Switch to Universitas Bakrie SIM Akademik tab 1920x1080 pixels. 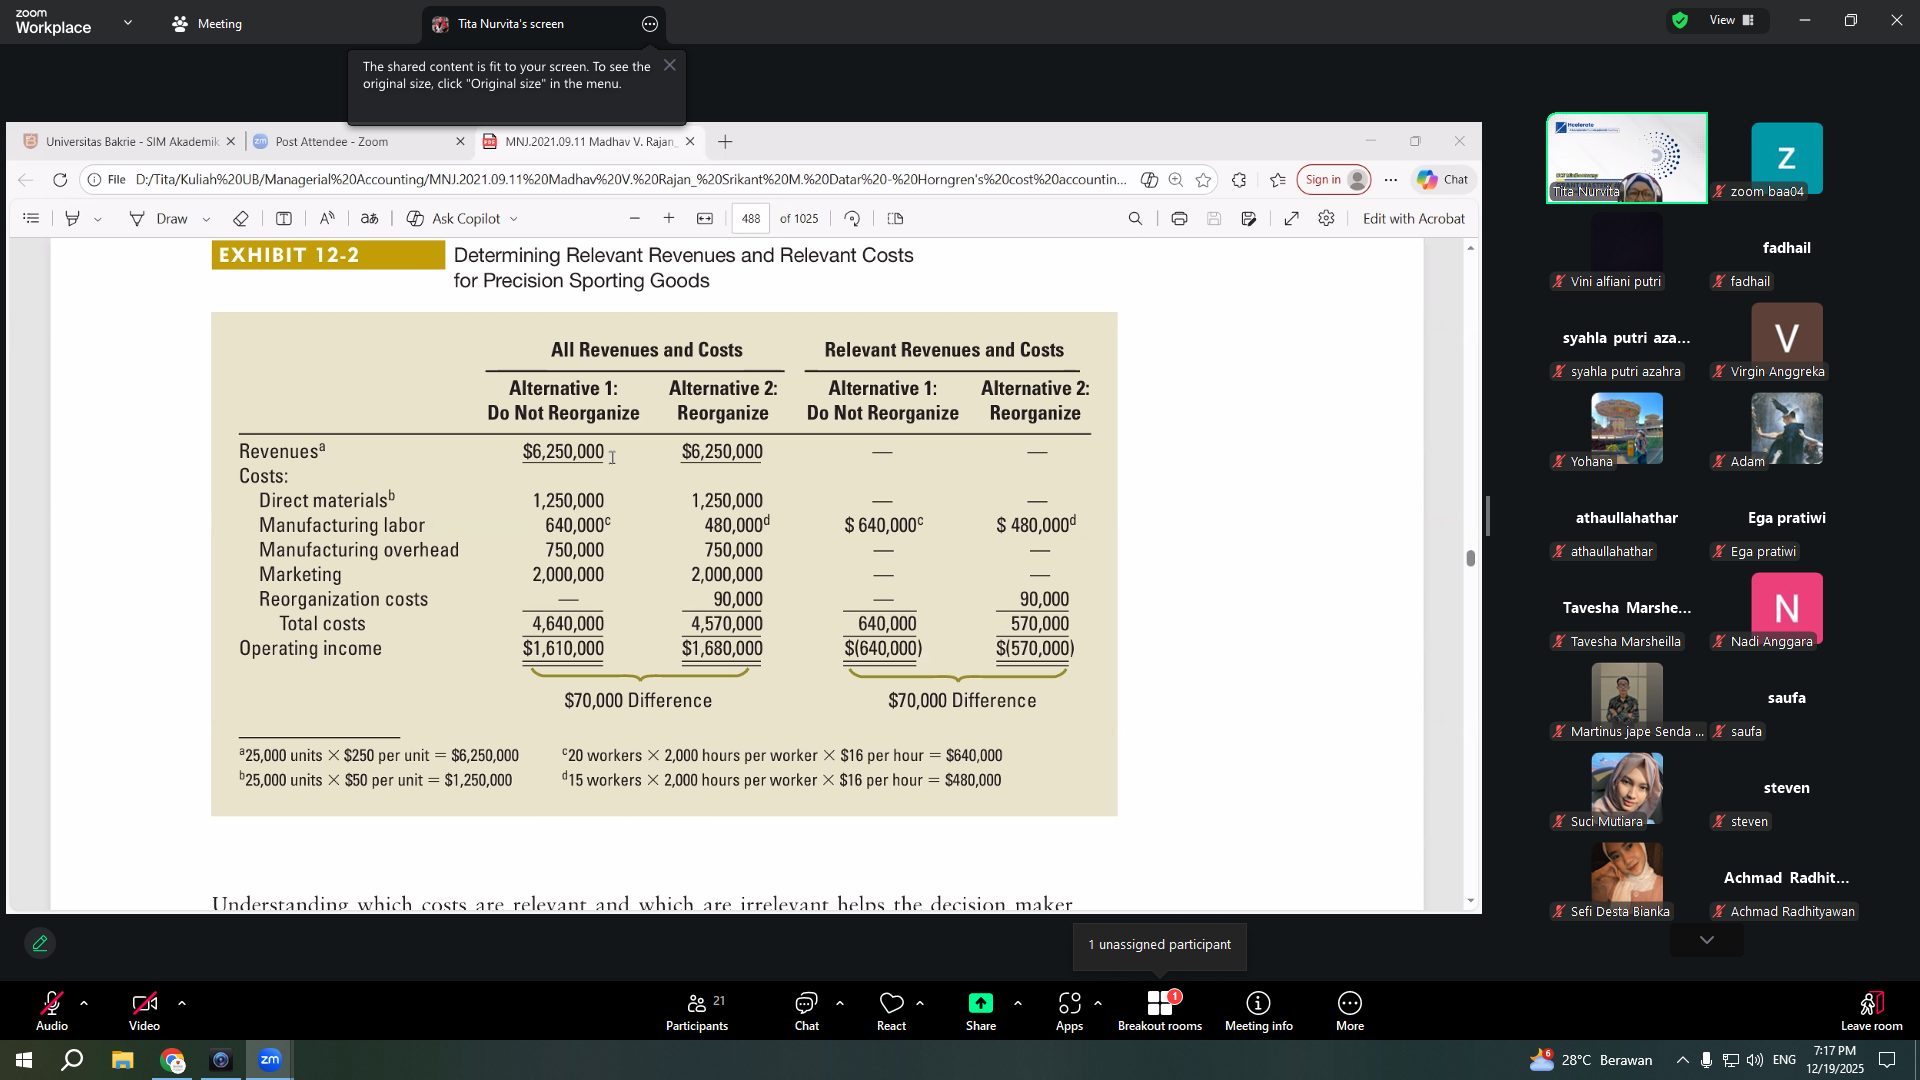click(x=130, y=141)
